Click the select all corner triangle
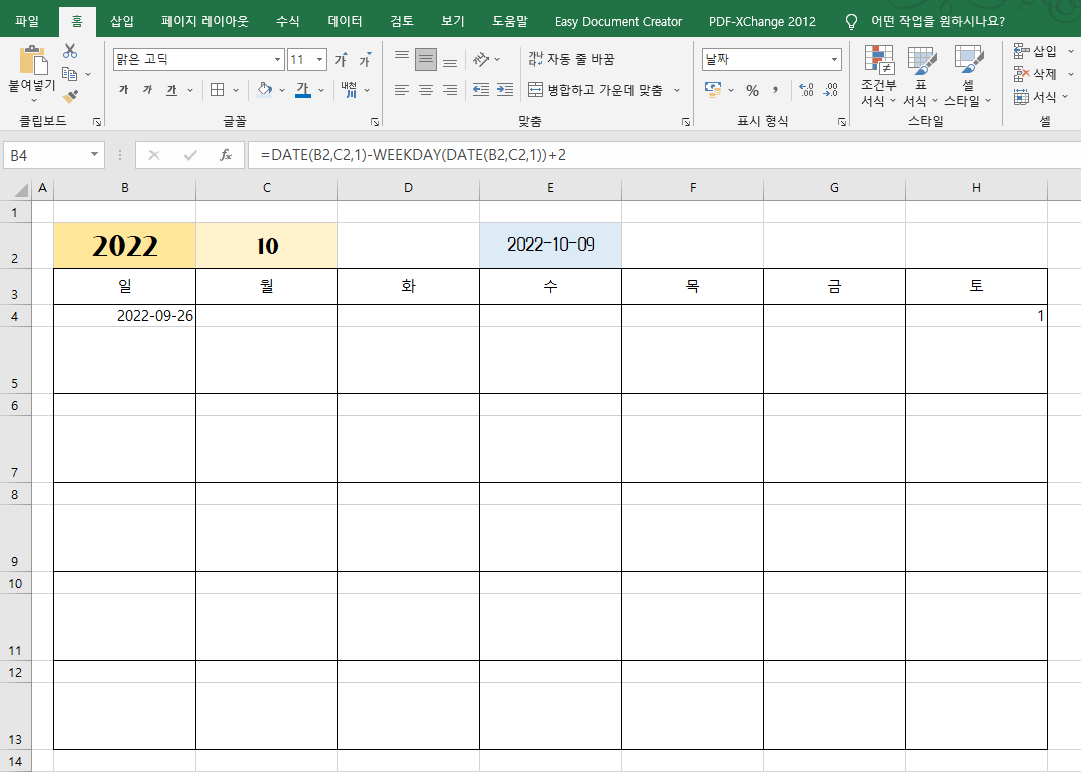1081x772 pixels. (21, 190)
